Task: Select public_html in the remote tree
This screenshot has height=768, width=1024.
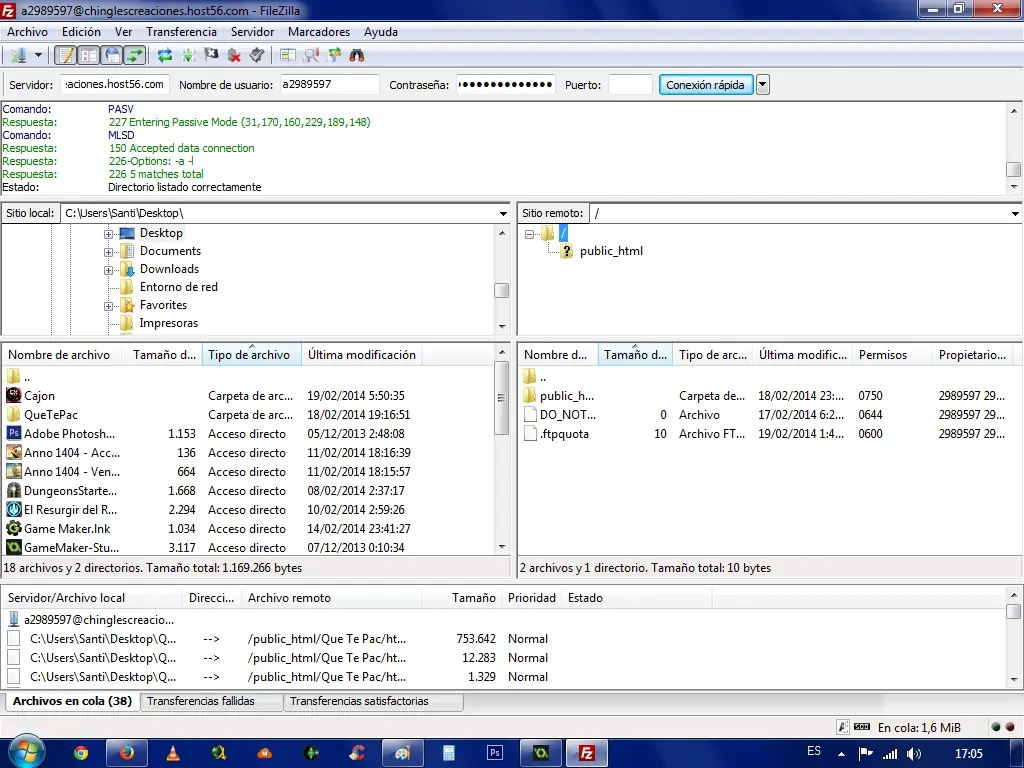Action: (611, 251)
